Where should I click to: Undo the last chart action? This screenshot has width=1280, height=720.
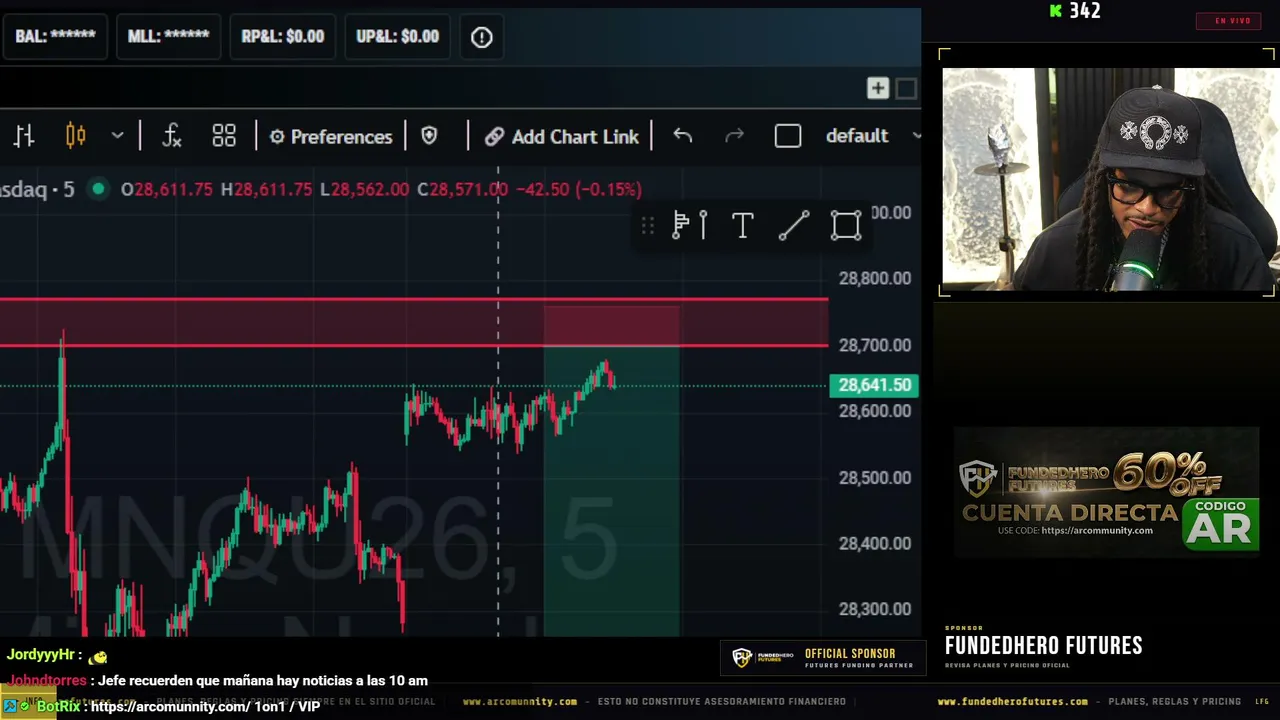(x=683, y=136)
